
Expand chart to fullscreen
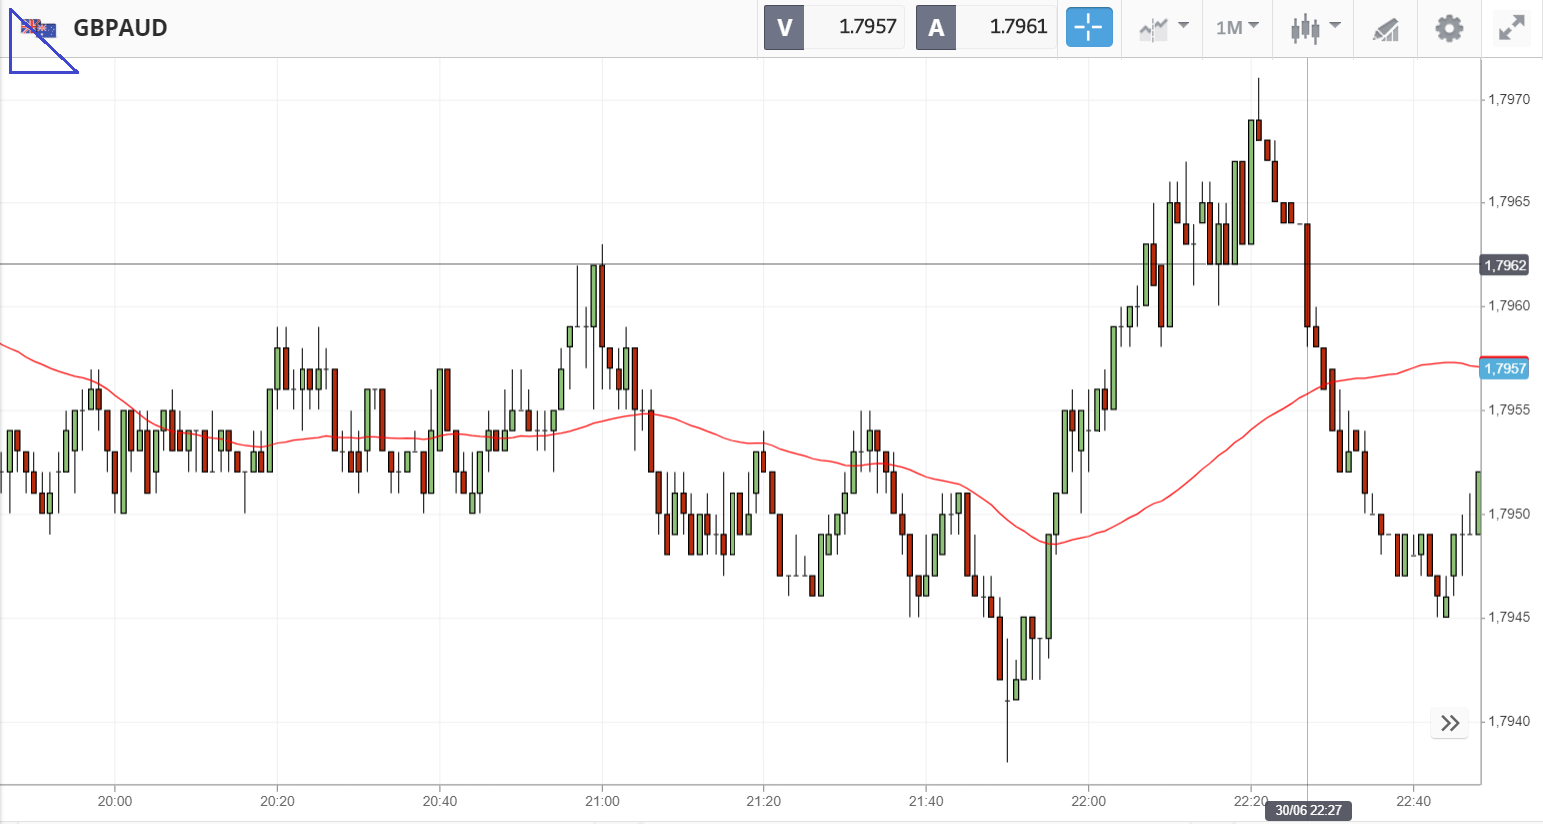(1511, 28)
